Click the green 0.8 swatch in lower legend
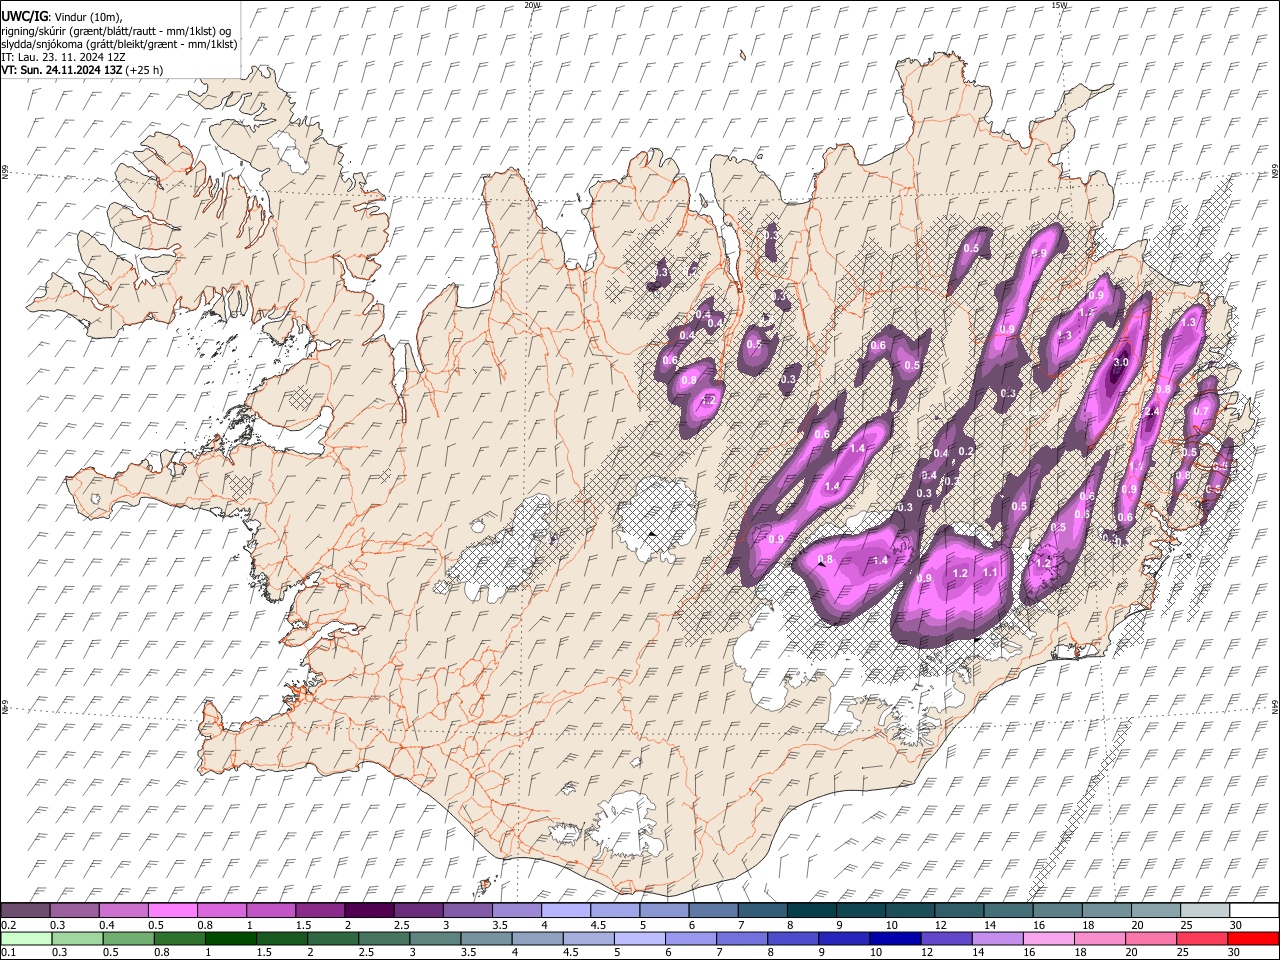The image size is (1280, 960). pos(179,938)
